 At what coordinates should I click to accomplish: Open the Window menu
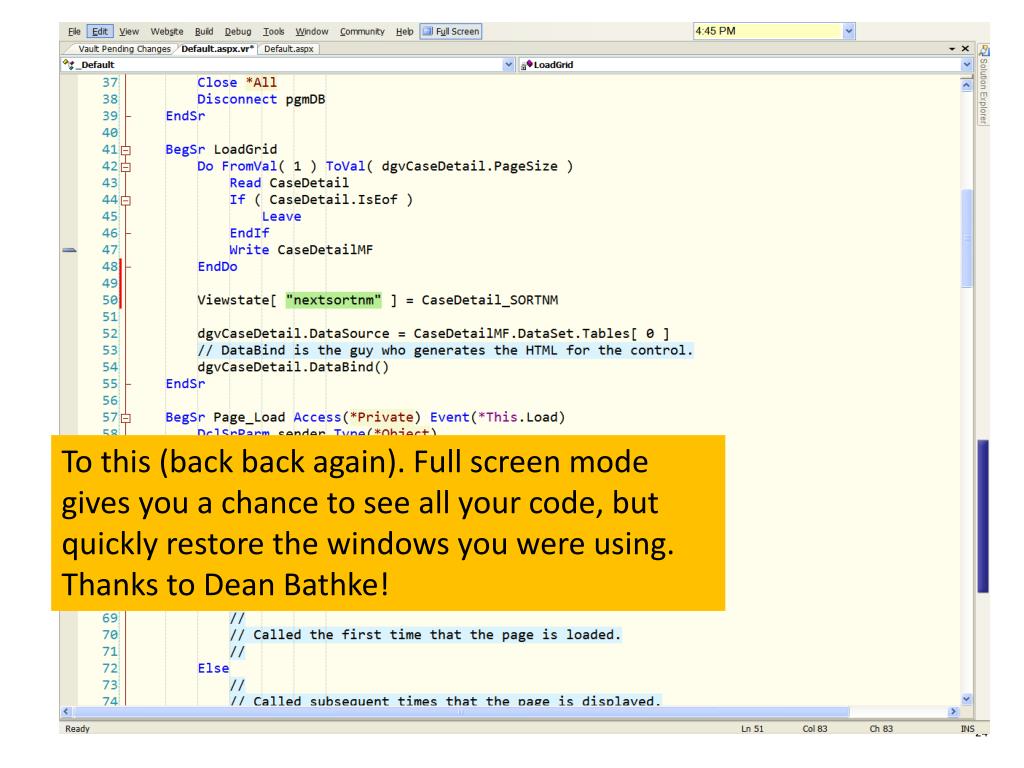312,31
